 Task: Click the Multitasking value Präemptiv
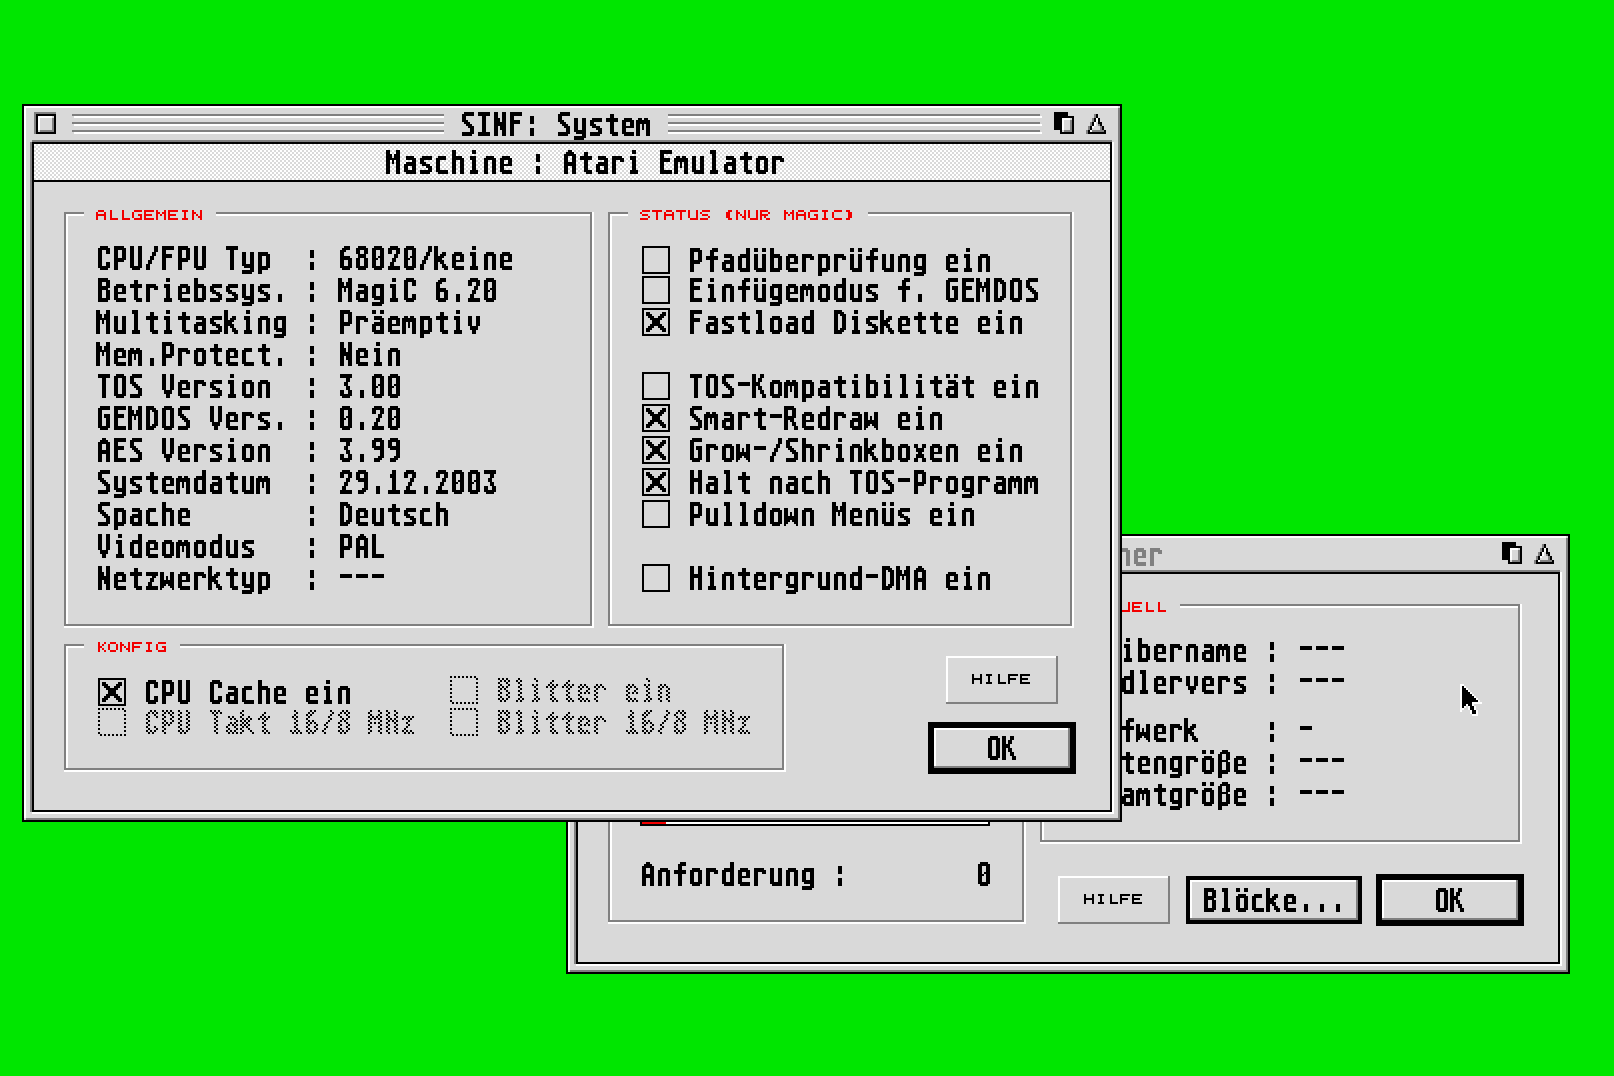409,323
